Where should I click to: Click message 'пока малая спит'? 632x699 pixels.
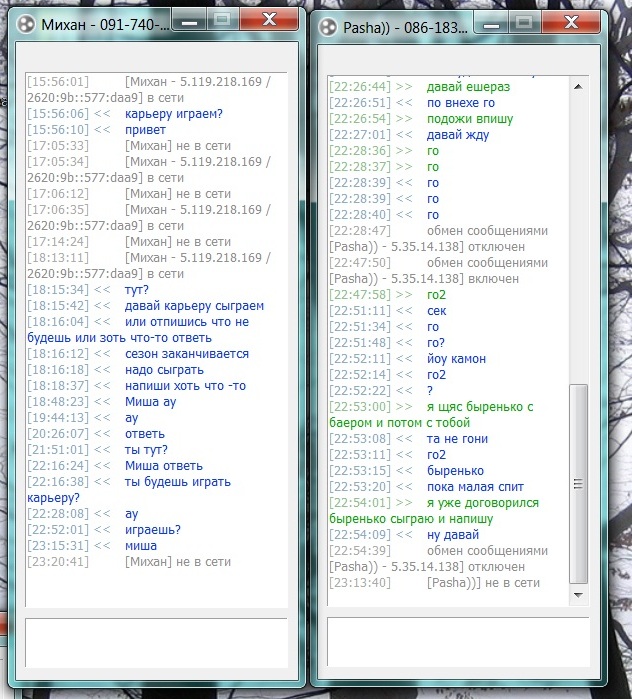point(475,487)
